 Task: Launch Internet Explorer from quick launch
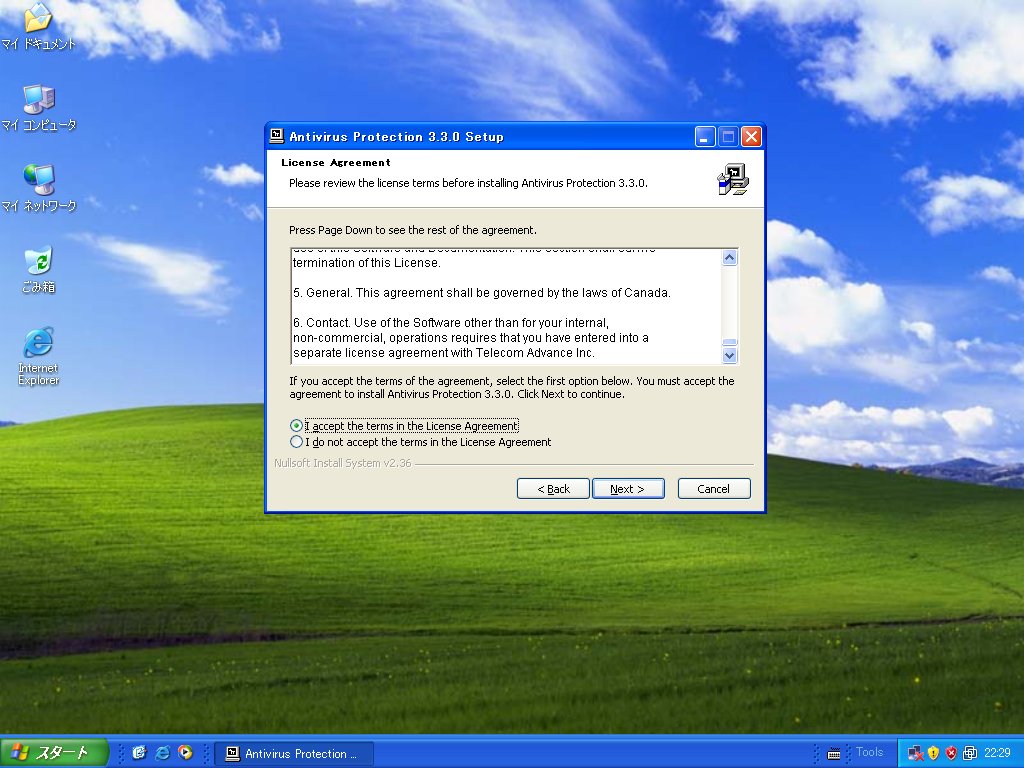[162, 753]
